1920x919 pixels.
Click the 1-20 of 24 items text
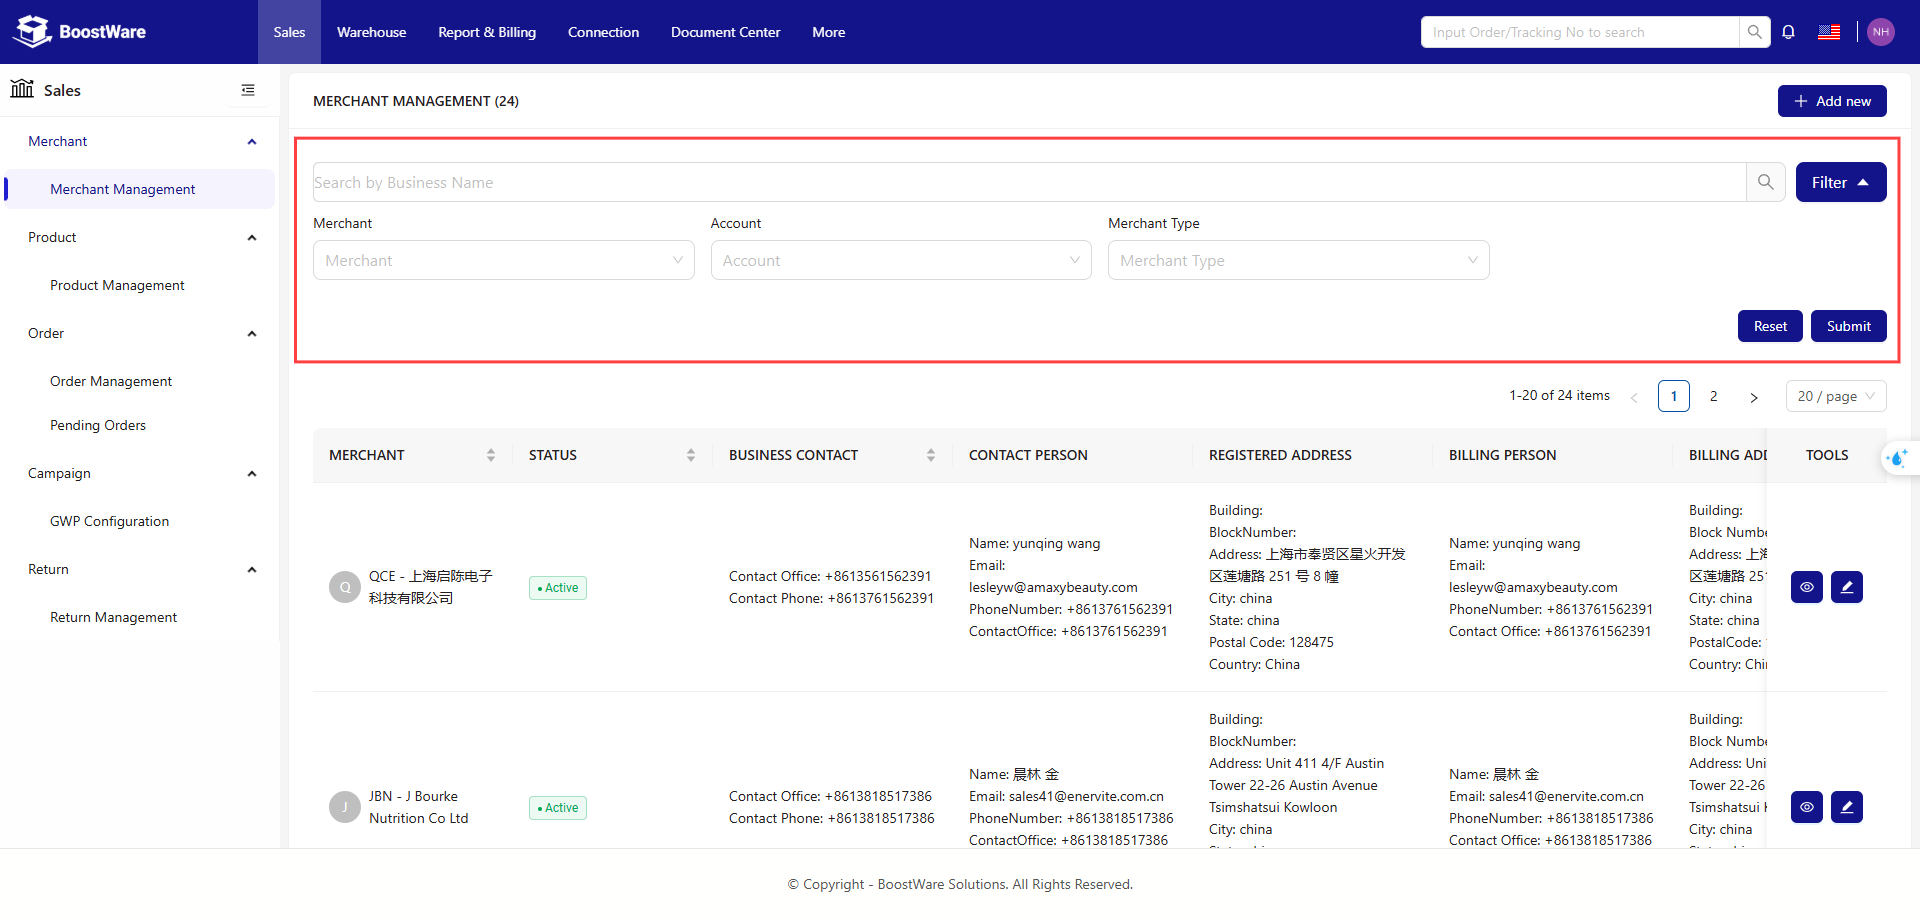pyautogui.click(x=1559, y=396)
